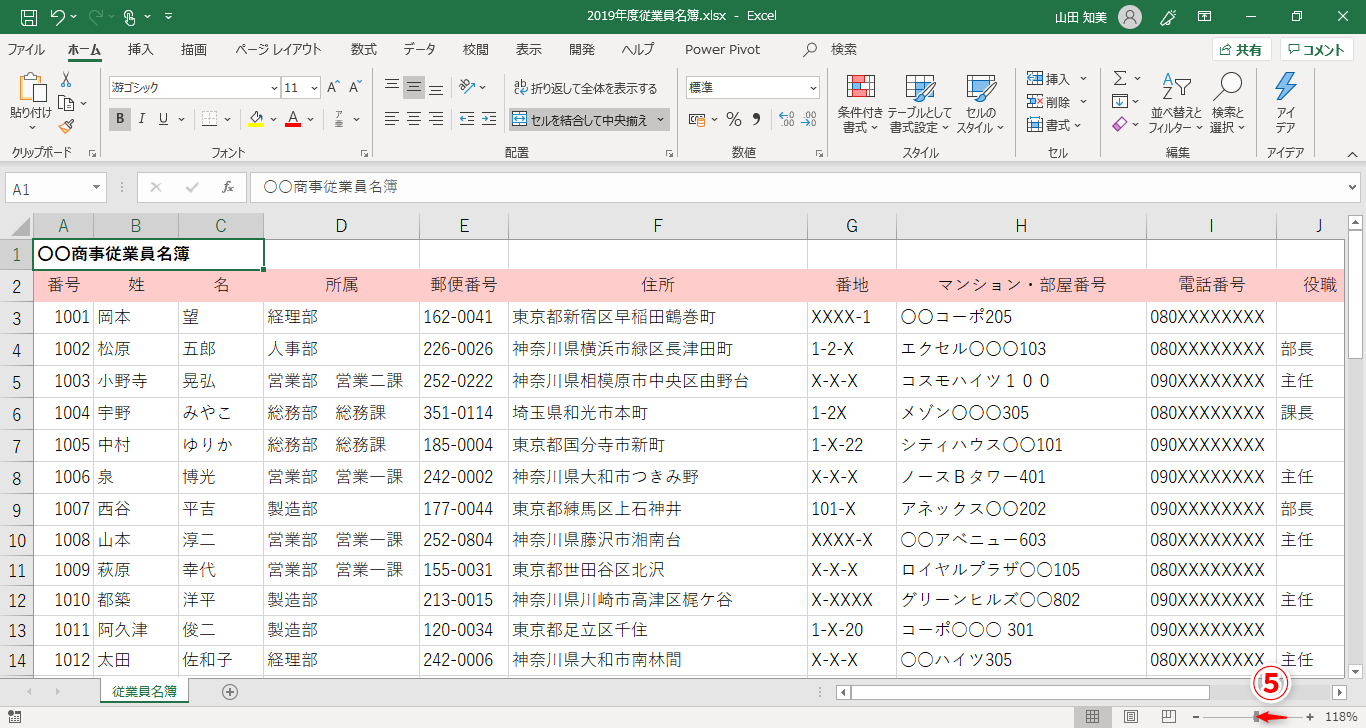Viewport: 1366px width, 728px height.
Task: Add a new sheet with the plus icon
Action: pos(230,691)
